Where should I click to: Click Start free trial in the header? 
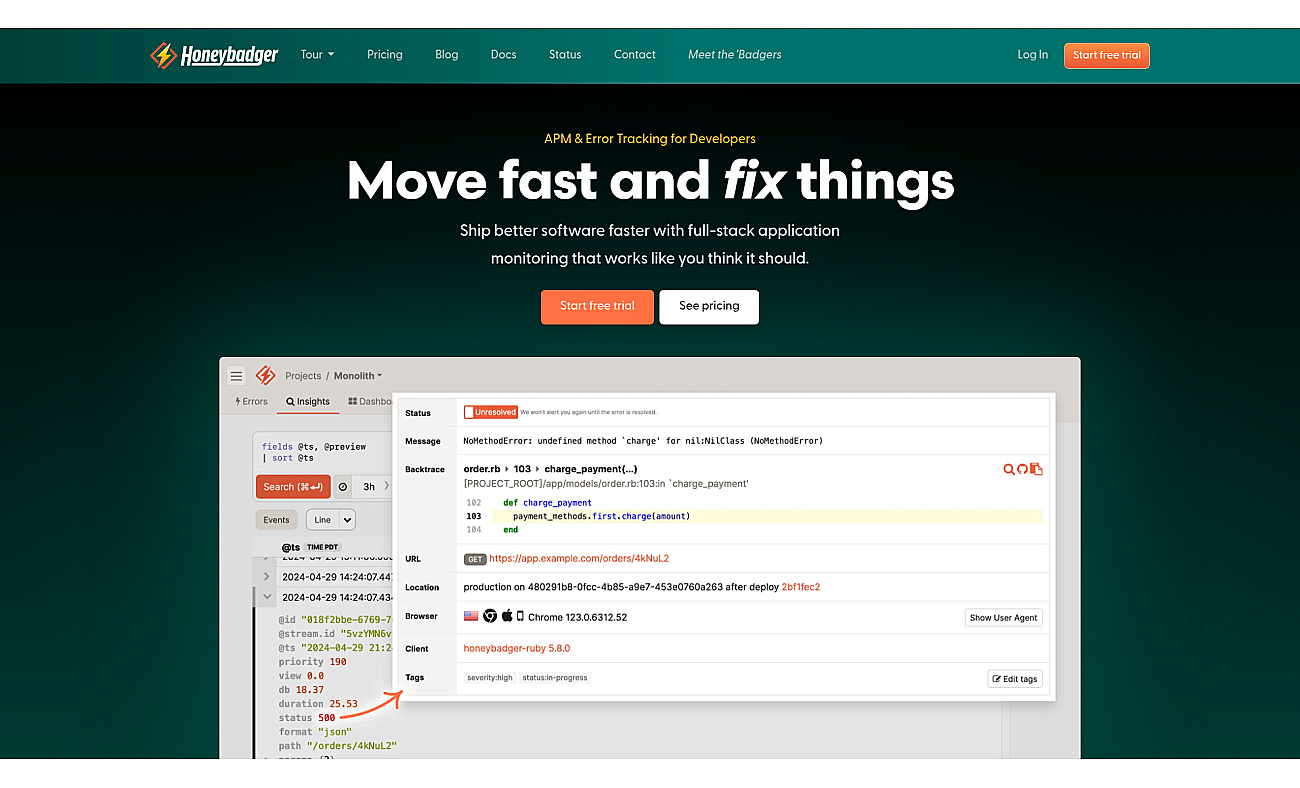coord(1107,56)
